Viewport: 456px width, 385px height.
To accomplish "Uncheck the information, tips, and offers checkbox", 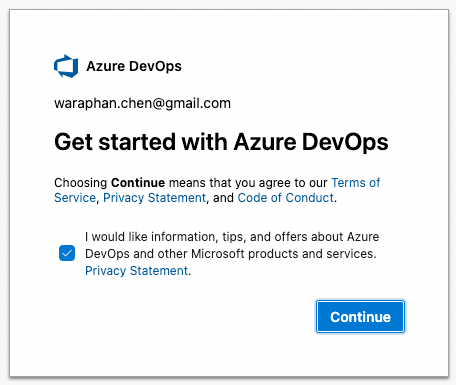I will click(x=67, y=253).
